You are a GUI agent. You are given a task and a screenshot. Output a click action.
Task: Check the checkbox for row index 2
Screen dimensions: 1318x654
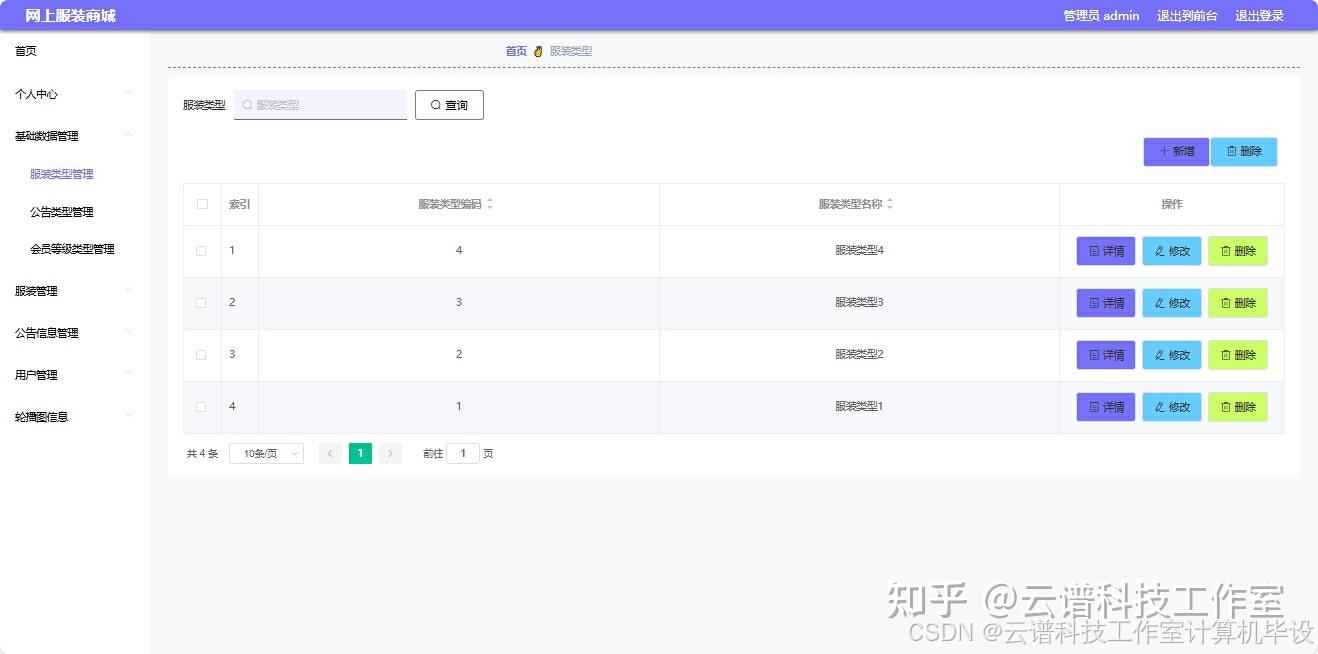pos(201,303)
